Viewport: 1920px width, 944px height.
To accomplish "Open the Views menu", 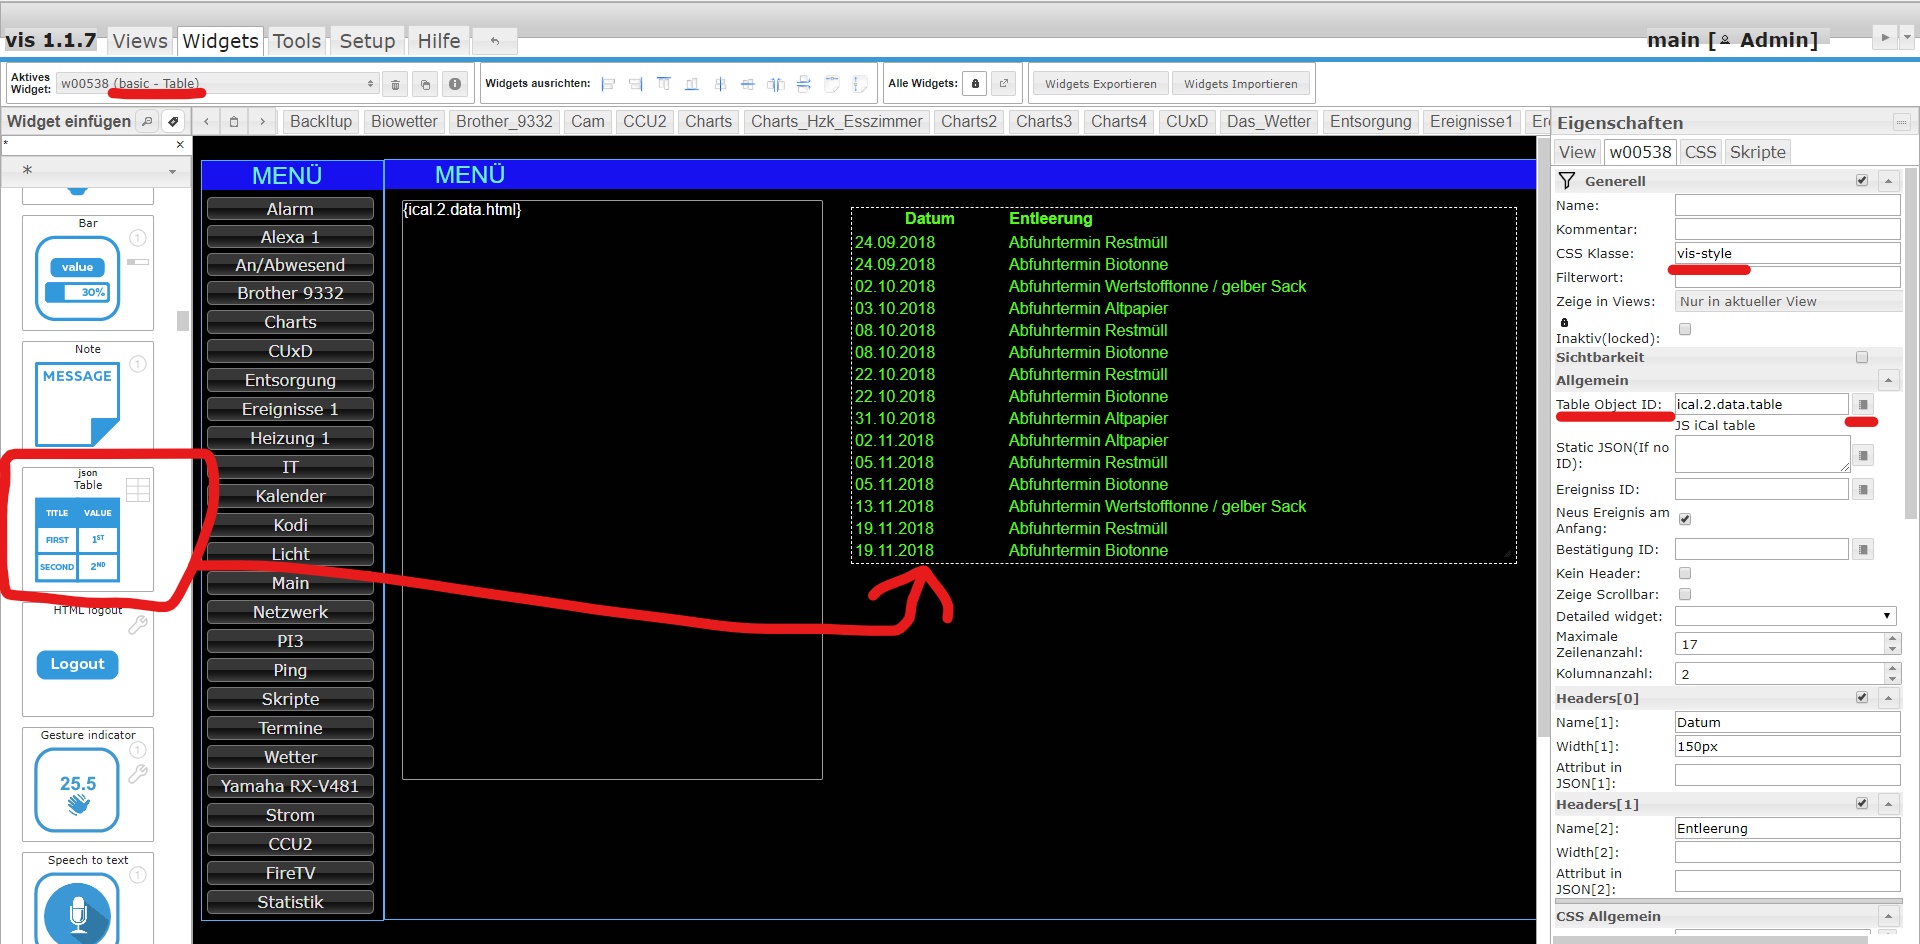I will pos(140,40).
